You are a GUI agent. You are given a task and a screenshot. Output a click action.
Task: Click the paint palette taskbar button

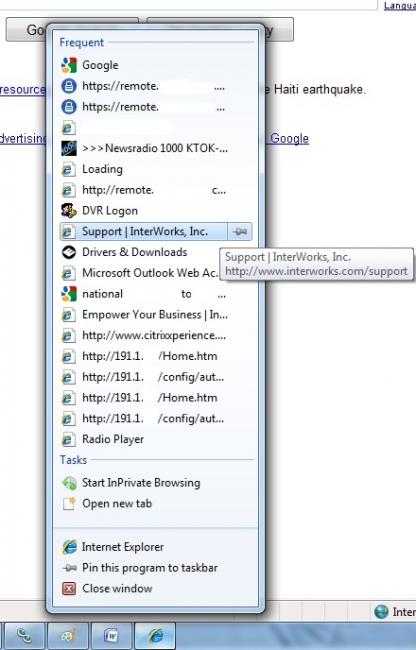tap(68, 635)
